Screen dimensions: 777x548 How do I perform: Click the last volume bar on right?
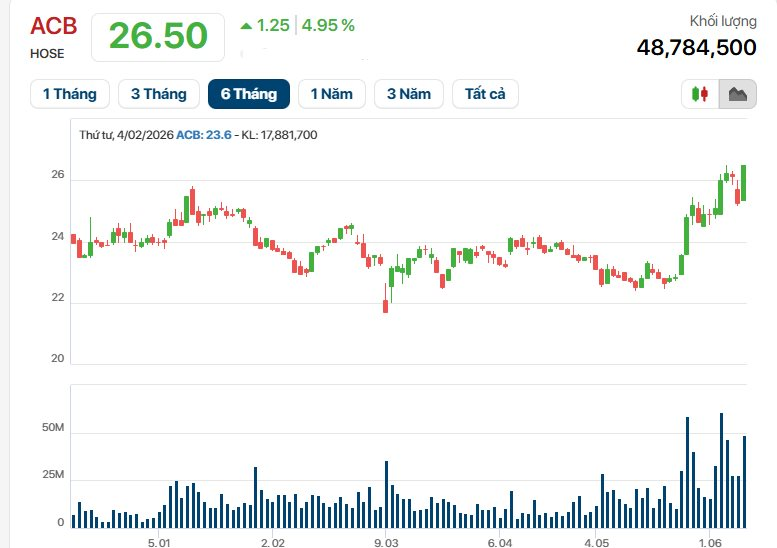pos(744,482)
